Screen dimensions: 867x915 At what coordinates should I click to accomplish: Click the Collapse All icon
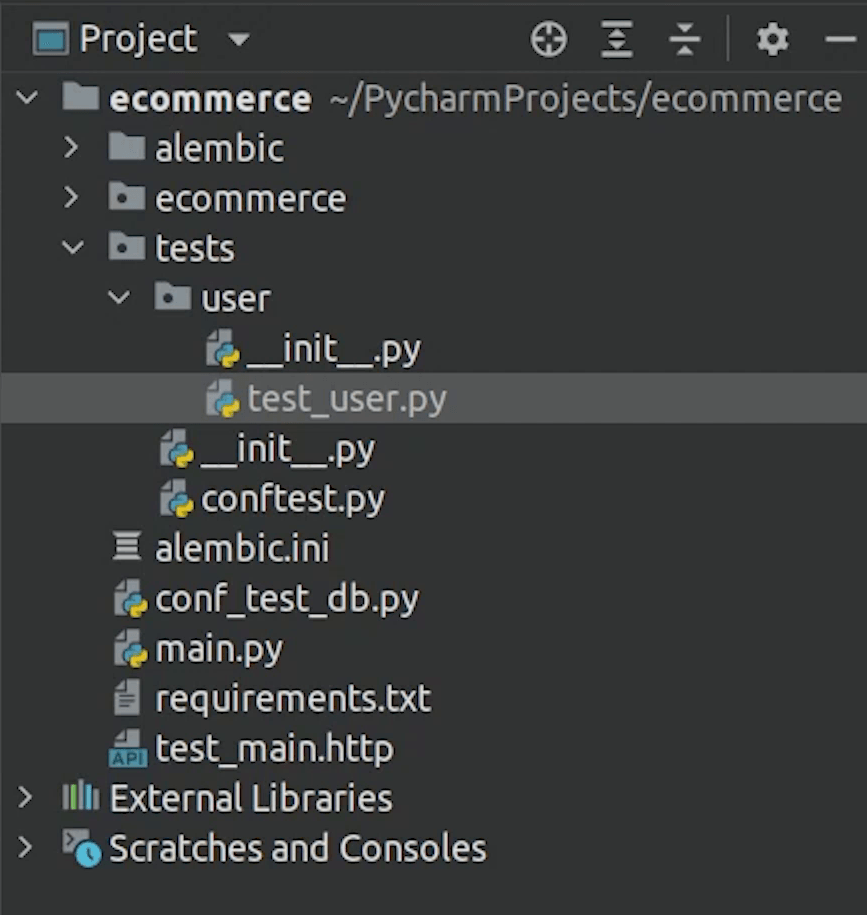(x=685, y=40)
